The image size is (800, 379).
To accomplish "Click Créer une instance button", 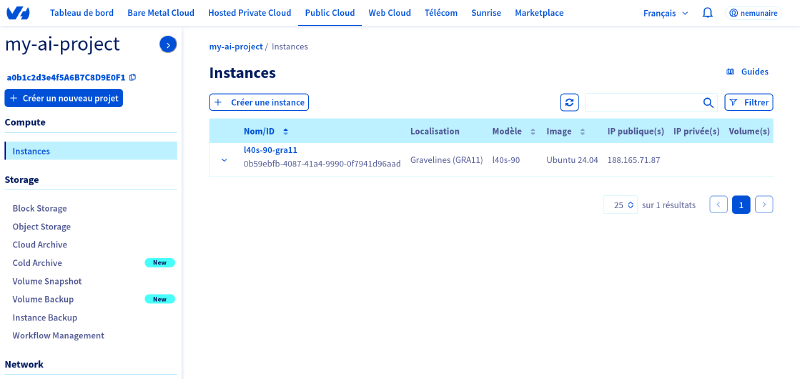I will tap(259, 103).
